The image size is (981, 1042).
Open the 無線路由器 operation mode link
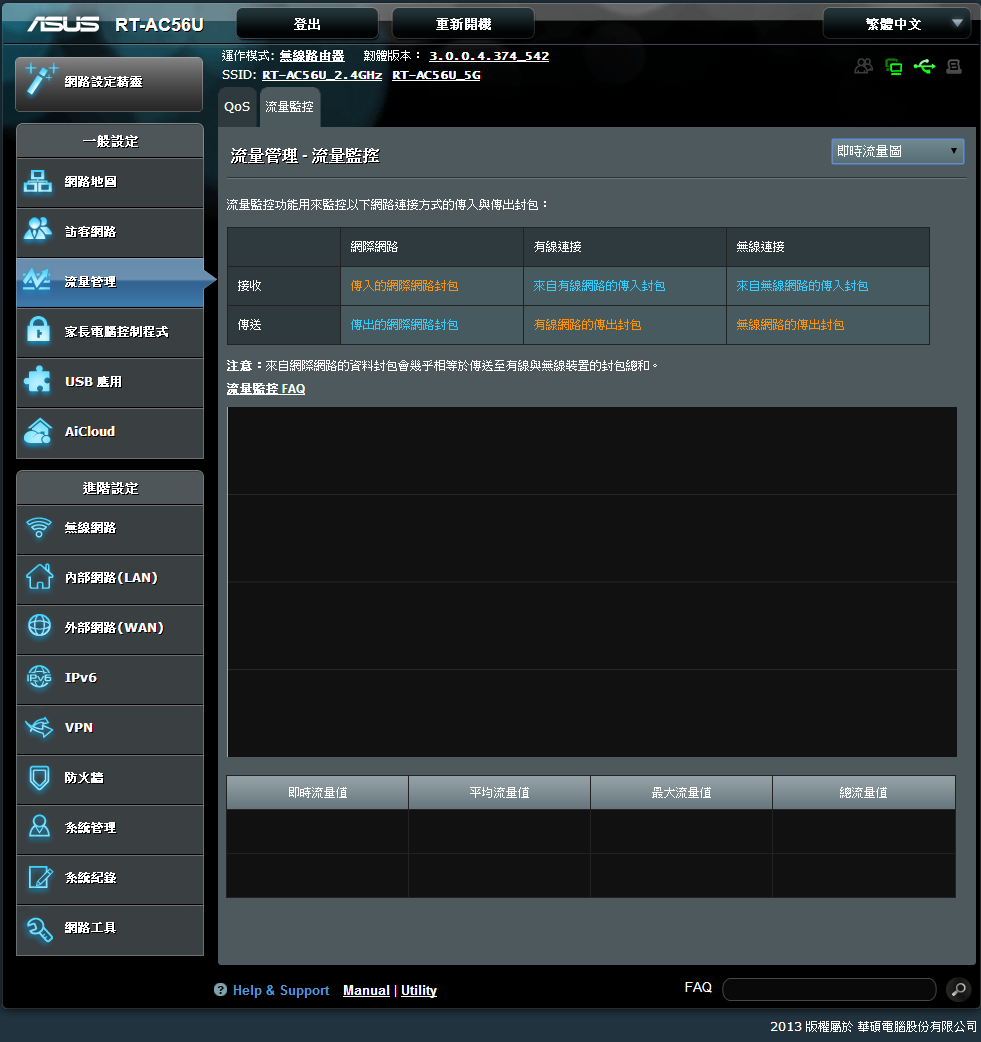coord(312,56)
